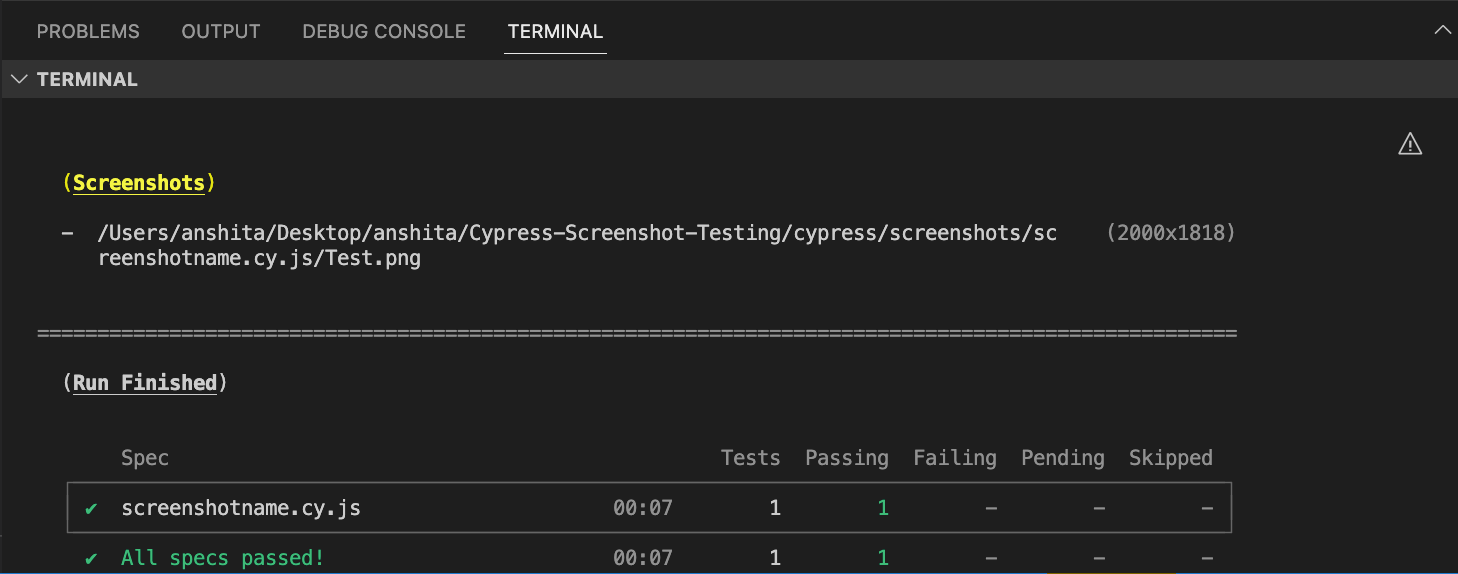1458x574 pixels.
Task: Click the Passing column header
Action: tap(847, 458)
